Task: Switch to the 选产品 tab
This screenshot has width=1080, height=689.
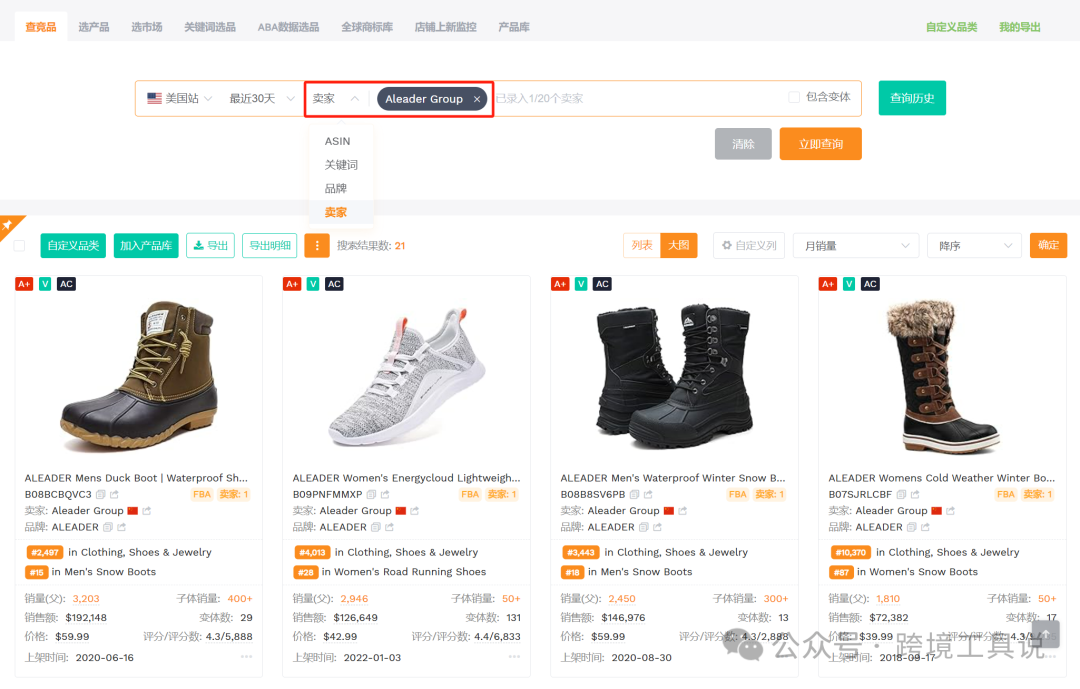Action: click(x=94, y=27)
